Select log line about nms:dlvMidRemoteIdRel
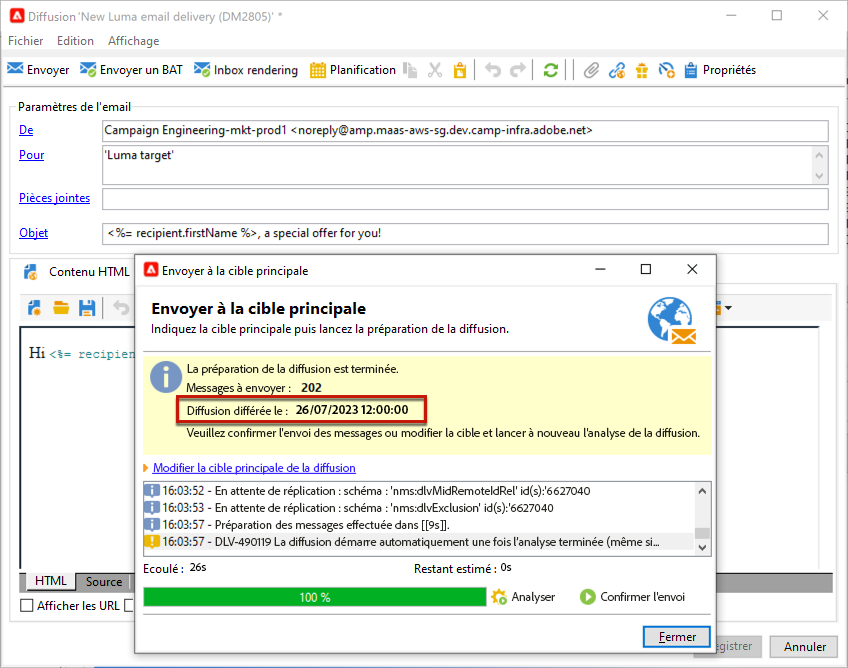The height and width of the screenshot is (668, 848). [419, 491]
